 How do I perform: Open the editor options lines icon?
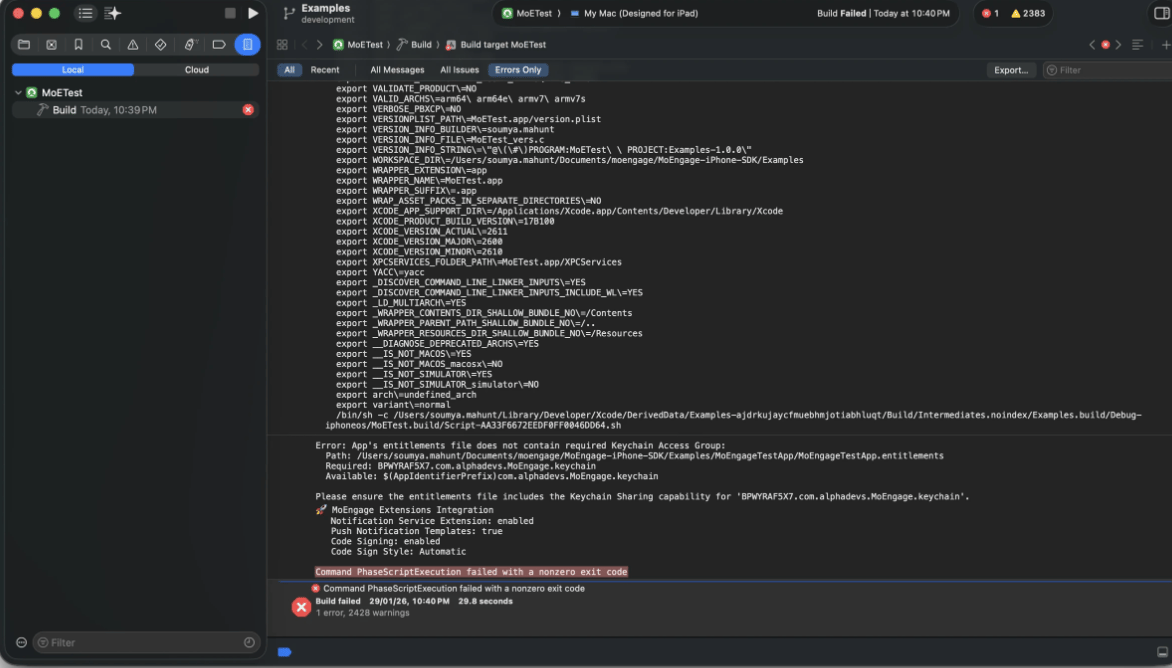[x=1137, y=45]
